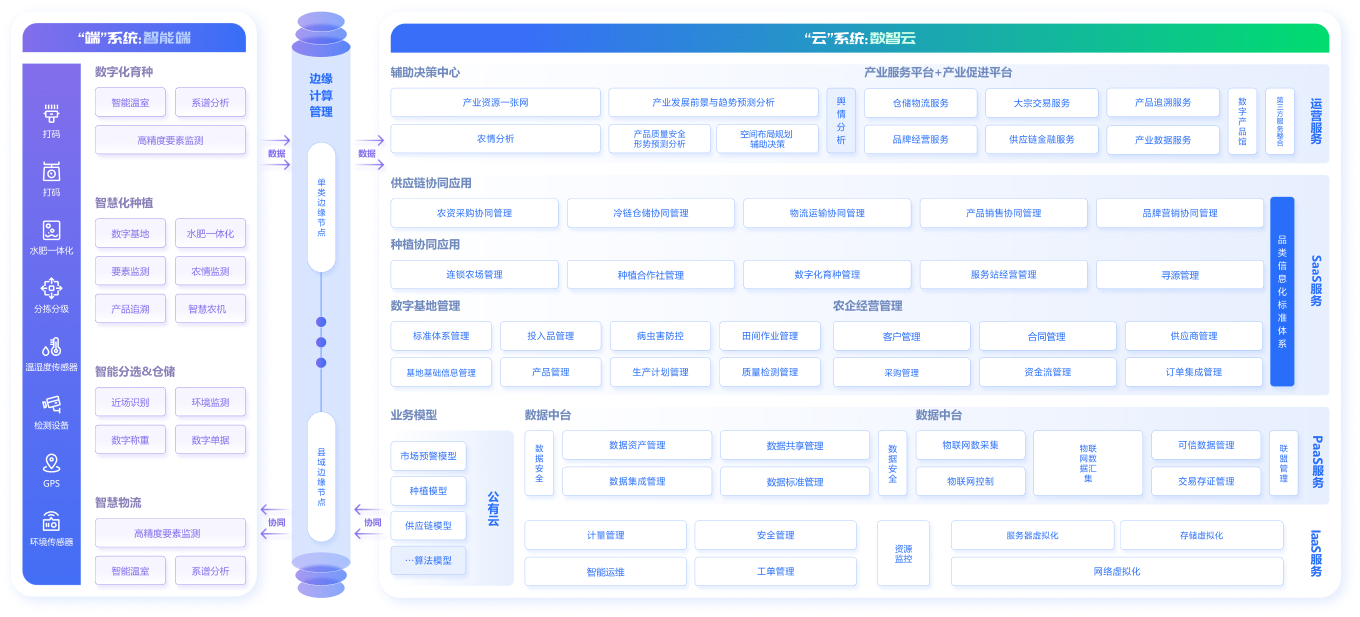Open the 数字称重 box
This screenshot has height=617, width=1360.
coord(130,440)
